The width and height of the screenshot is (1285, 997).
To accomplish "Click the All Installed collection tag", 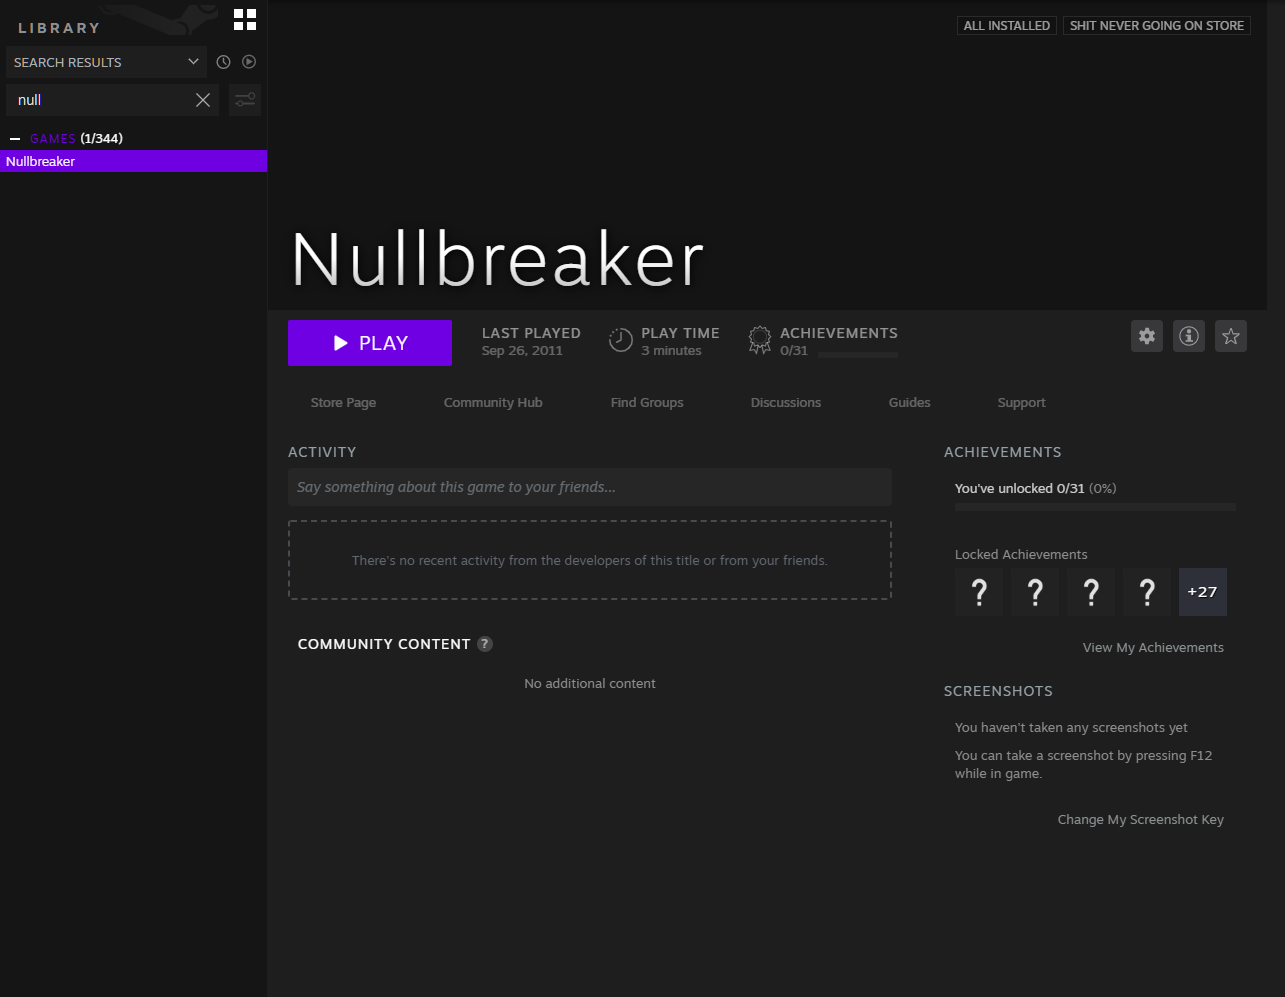I will pos(1007,26).
